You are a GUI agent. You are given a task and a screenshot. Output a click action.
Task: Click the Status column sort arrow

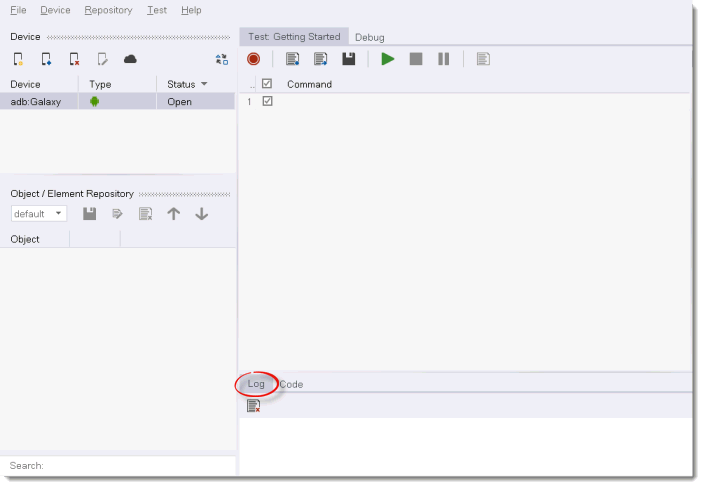pos(204,85)
